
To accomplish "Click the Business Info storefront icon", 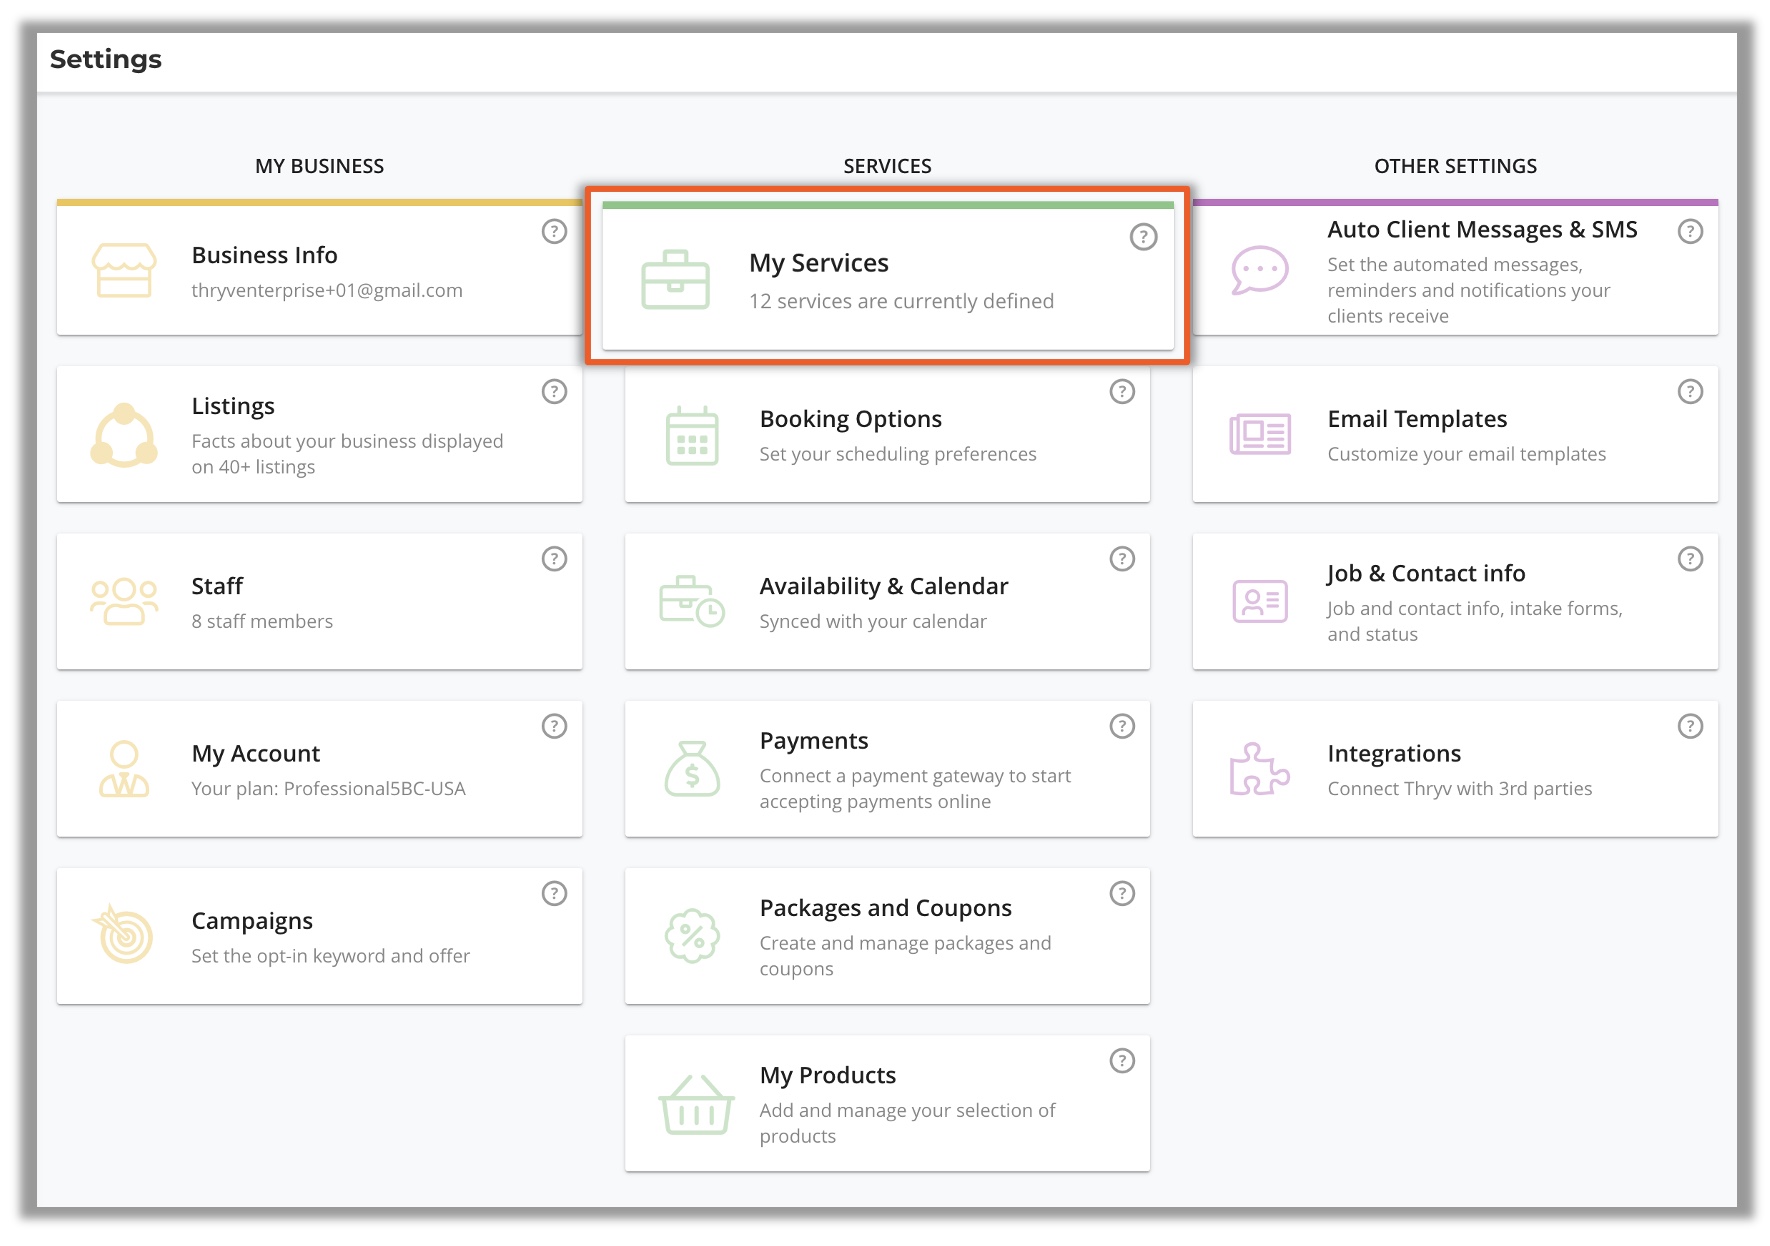I will click(124, 270).
